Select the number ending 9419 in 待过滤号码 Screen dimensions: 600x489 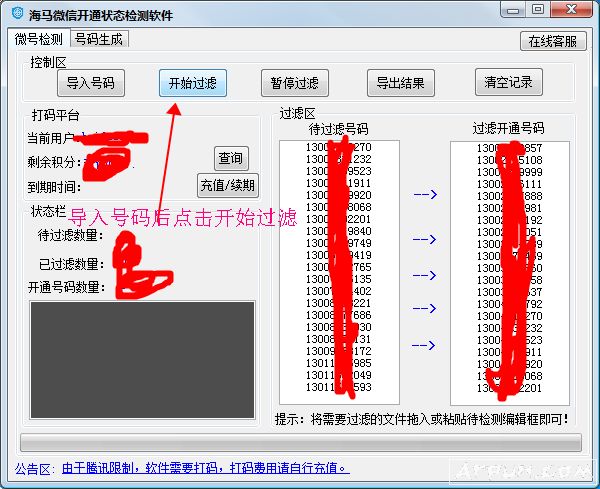click(x=338, y=255)
